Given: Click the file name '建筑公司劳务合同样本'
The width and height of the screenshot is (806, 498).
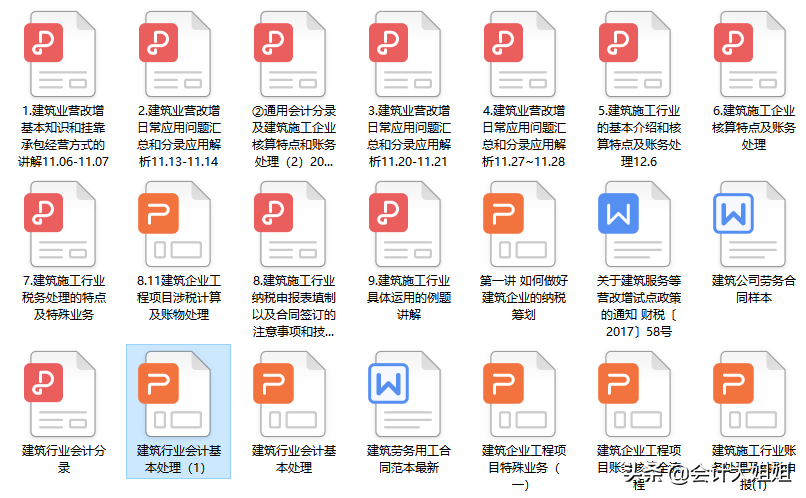Looking at the screenshot, I should (x=754, y=289).
